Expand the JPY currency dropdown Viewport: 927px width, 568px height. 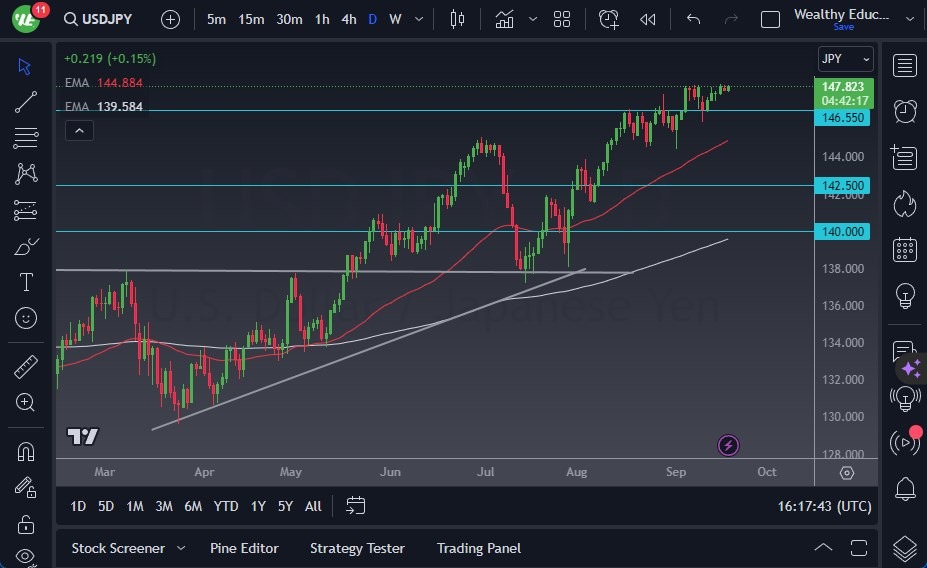(845, 59)
